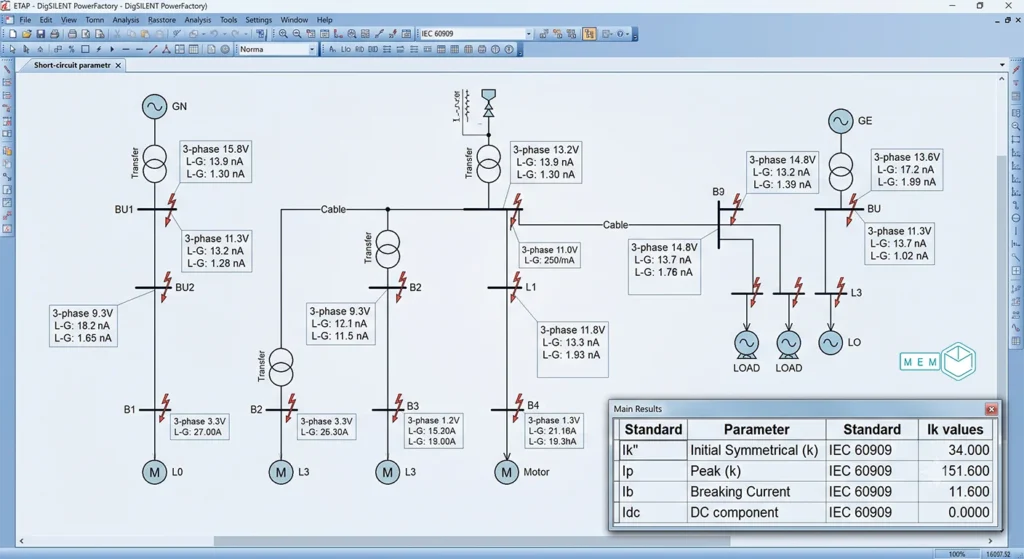This screenshot has width=1024, height=559.
Task: Click the MEM logo badge
Action: pos(938,361)
